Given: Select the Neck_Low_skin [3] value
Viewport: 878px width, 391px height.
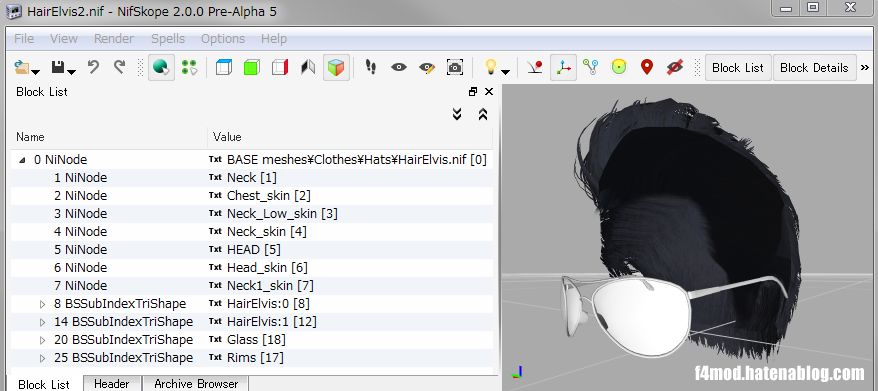Looking at the screenshot, I should point(282,214).
